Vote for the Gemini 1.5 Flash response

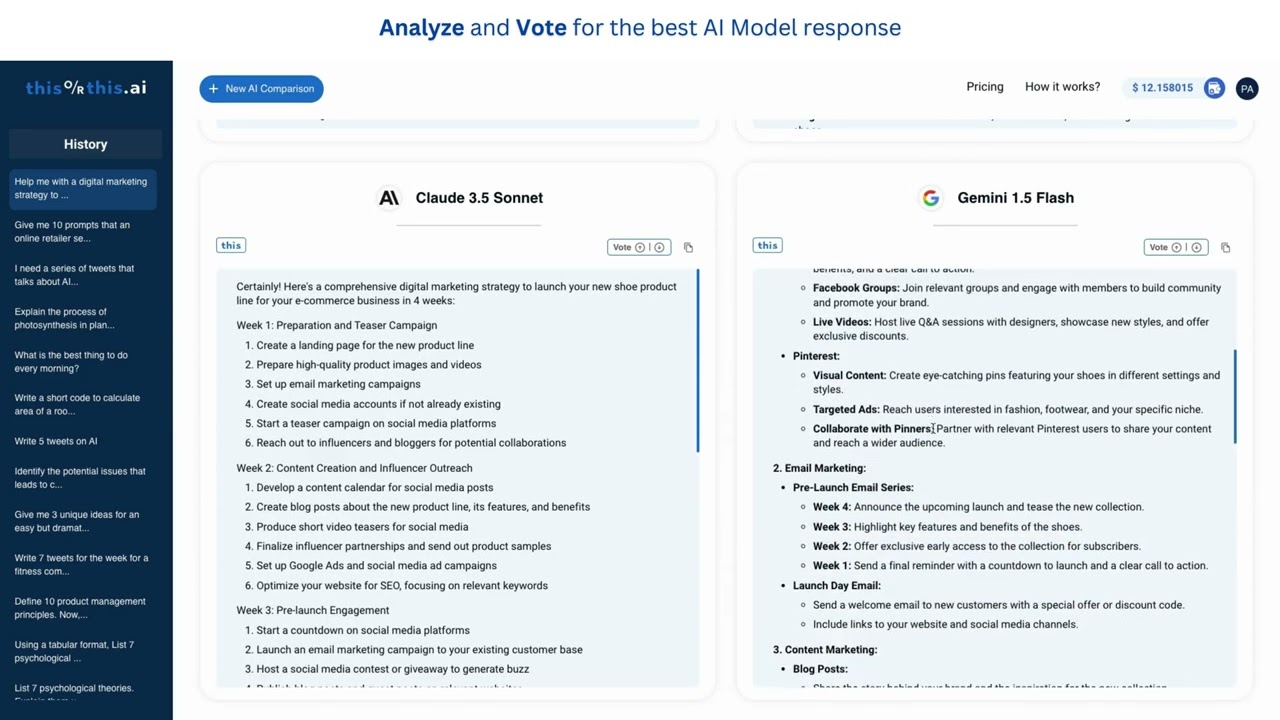(x=1176, y=247)
